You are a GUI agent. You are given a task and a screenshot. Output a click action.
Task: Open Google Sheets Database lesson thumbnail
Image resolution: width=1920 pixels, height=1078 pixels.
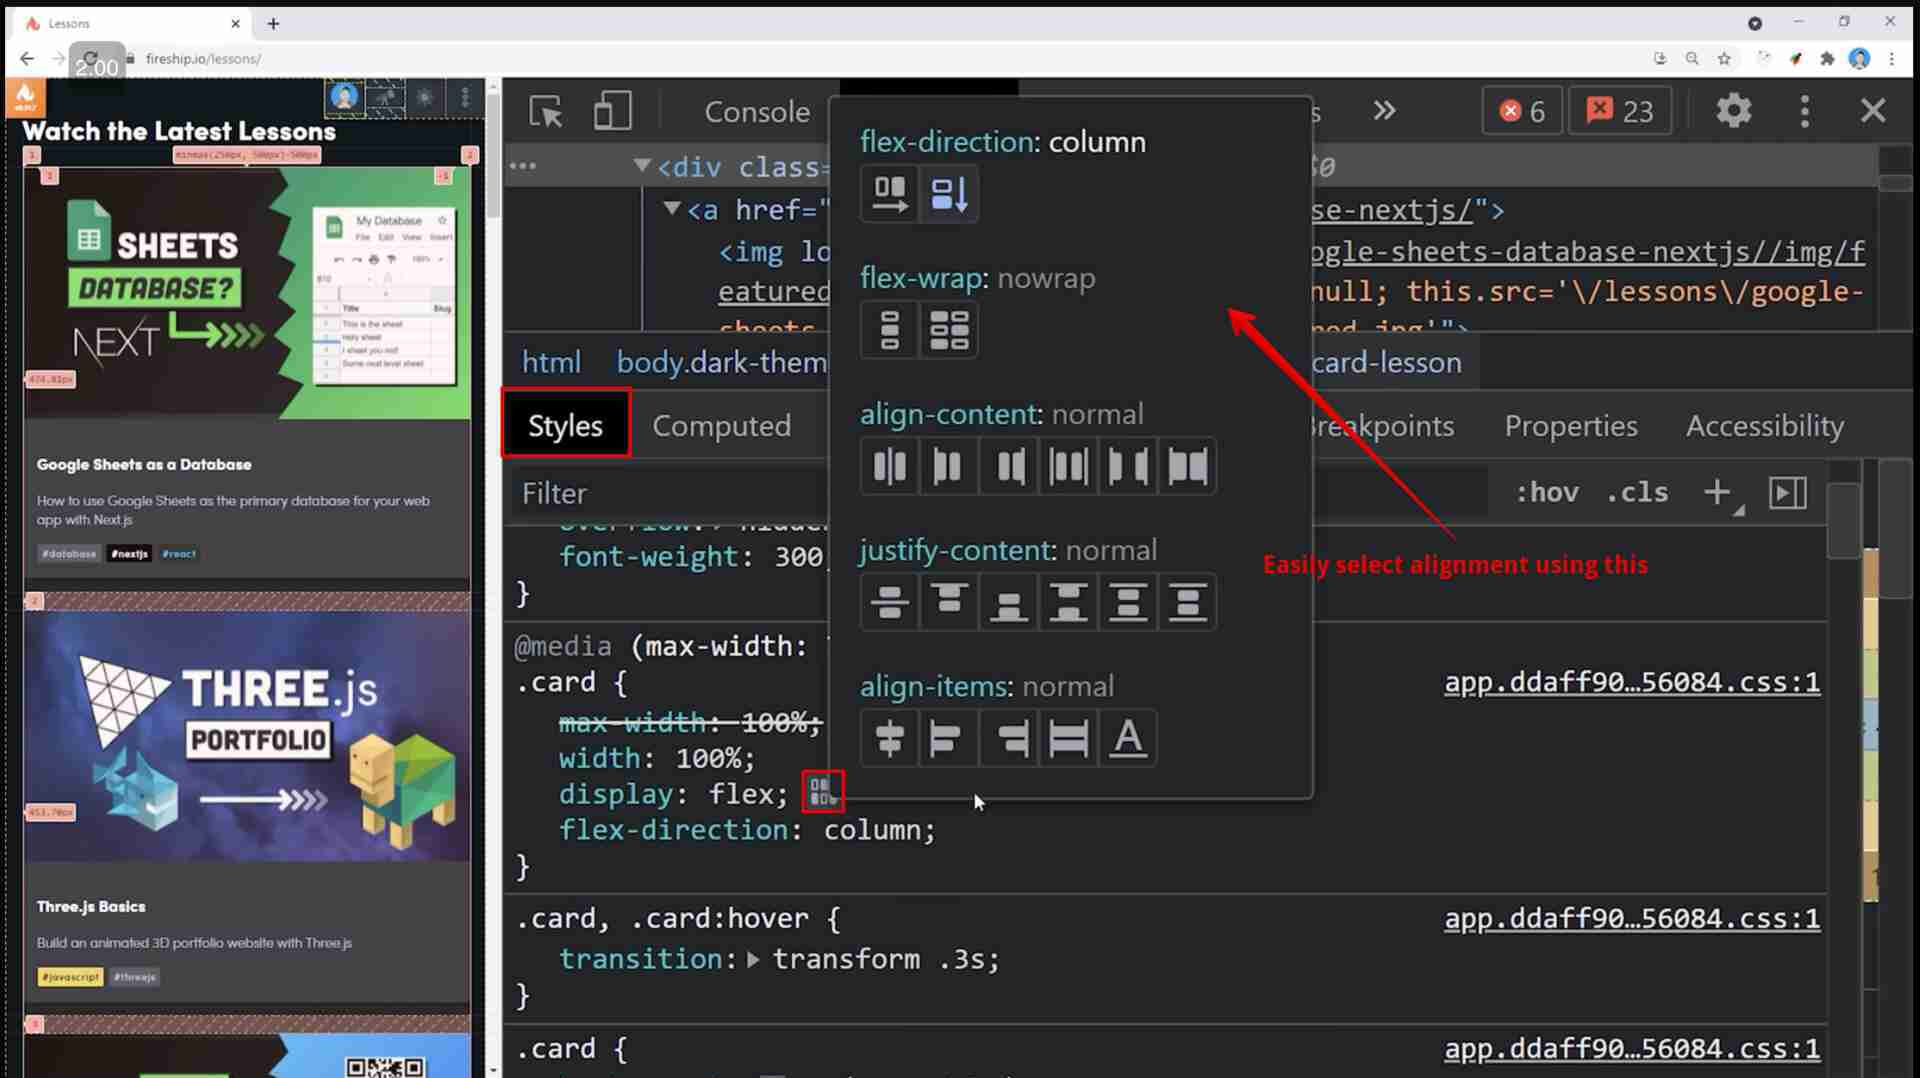pyautogui.click(x=247, y=293)
